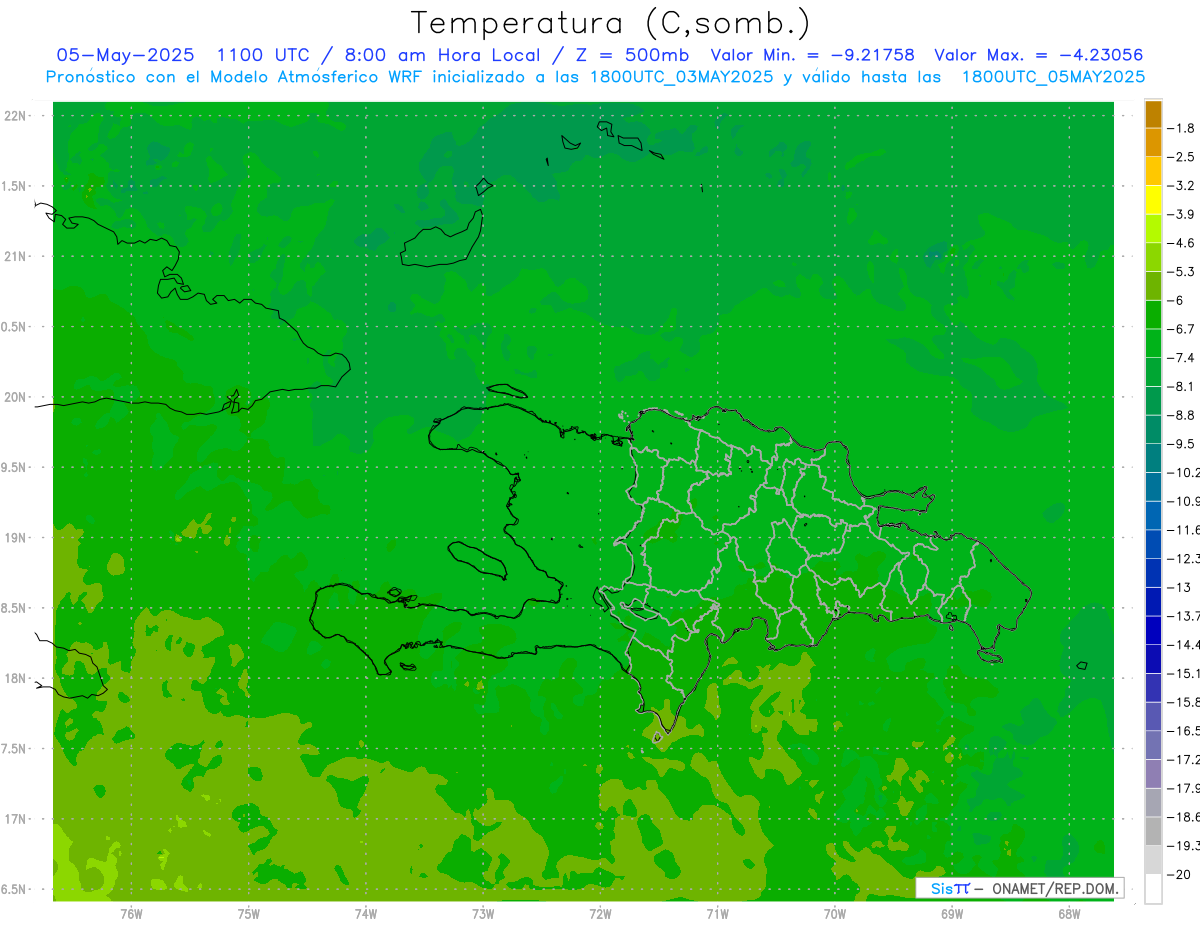Click the '76W' longitude label
The width and height of the screenshot is (1200, 927).
(x=131, y=915)
